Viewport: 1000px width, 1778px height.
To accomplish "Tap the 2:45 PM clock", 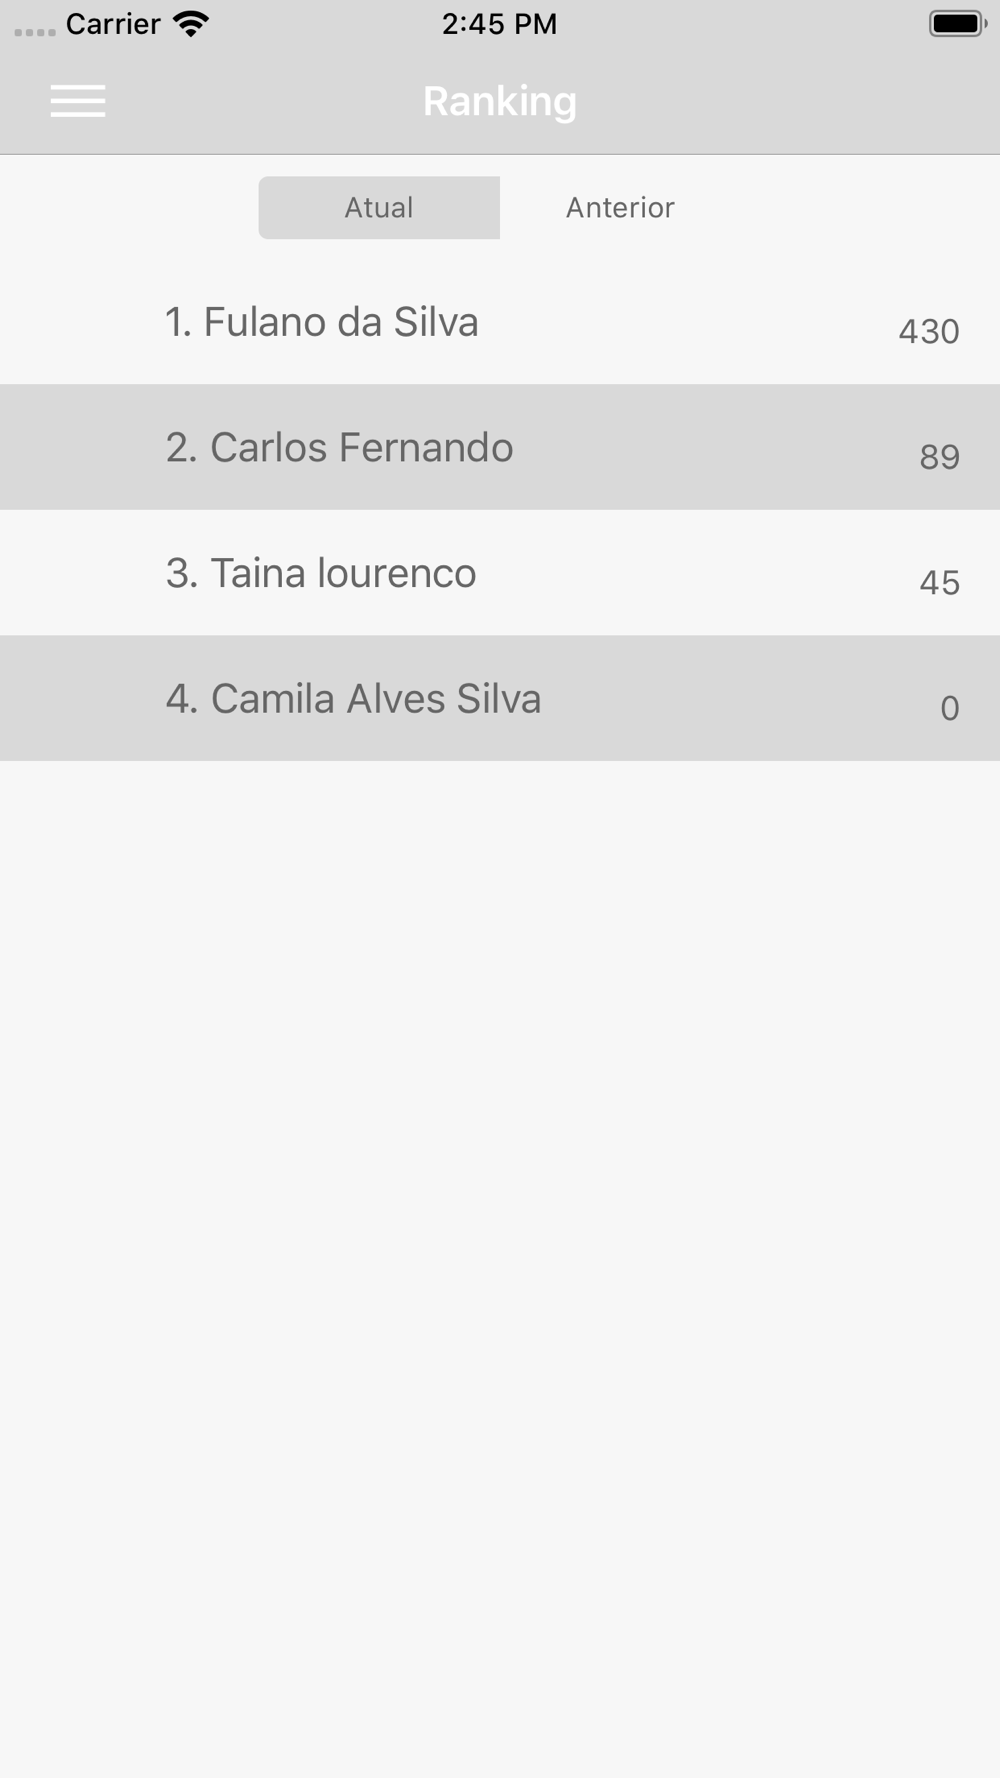I will click(500, 24).
